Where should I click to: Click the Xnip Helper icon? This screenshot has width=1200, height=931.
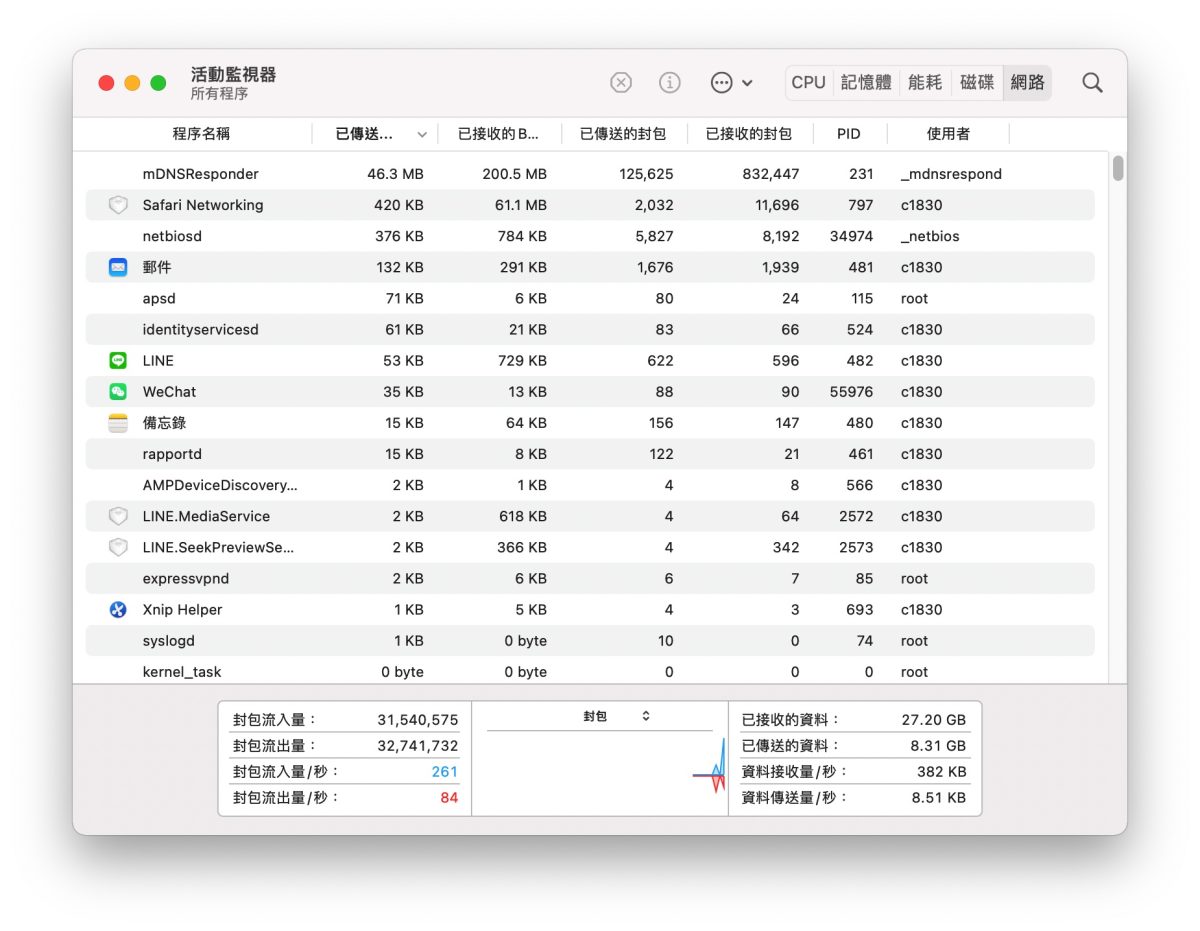(118, 610)
